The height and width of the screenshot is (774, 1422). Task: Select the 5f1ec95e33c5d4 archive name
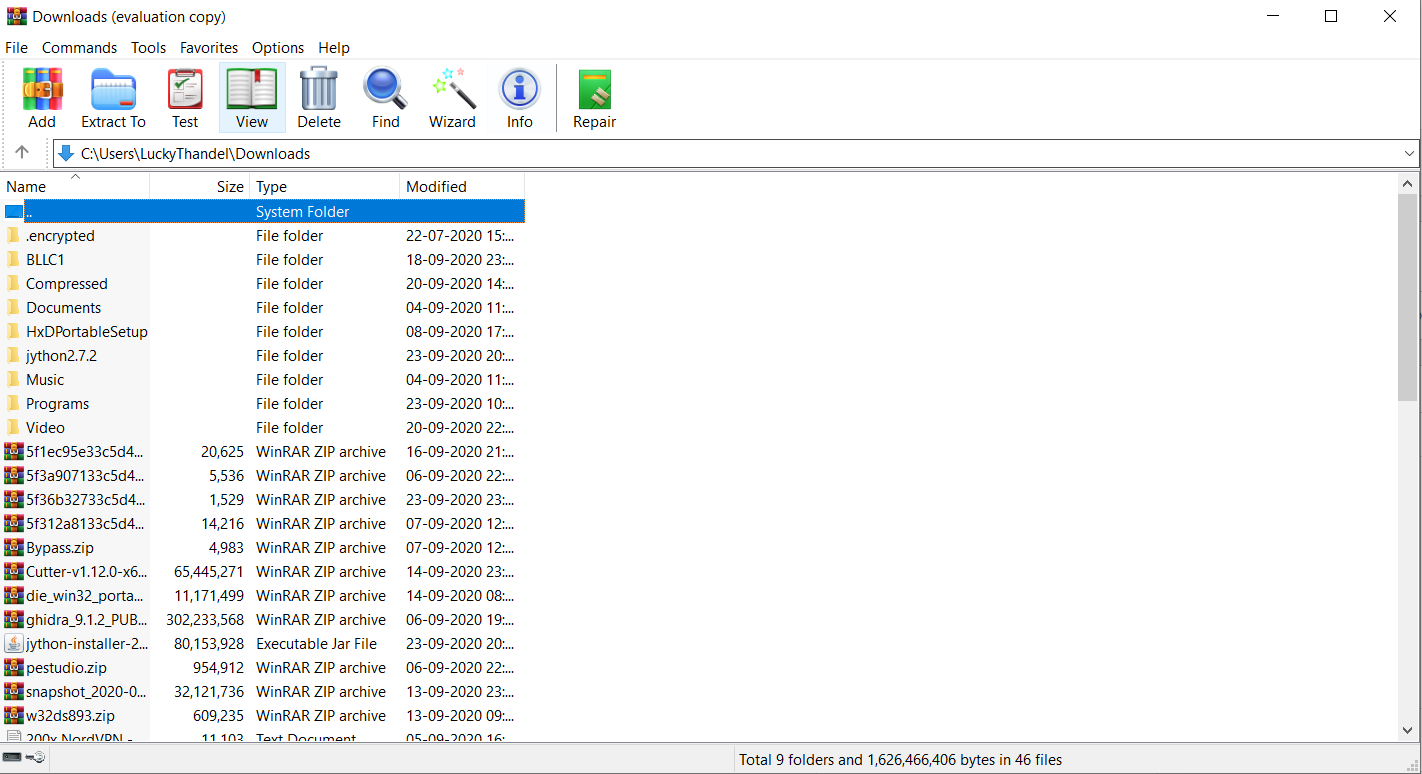pos(85,452)
